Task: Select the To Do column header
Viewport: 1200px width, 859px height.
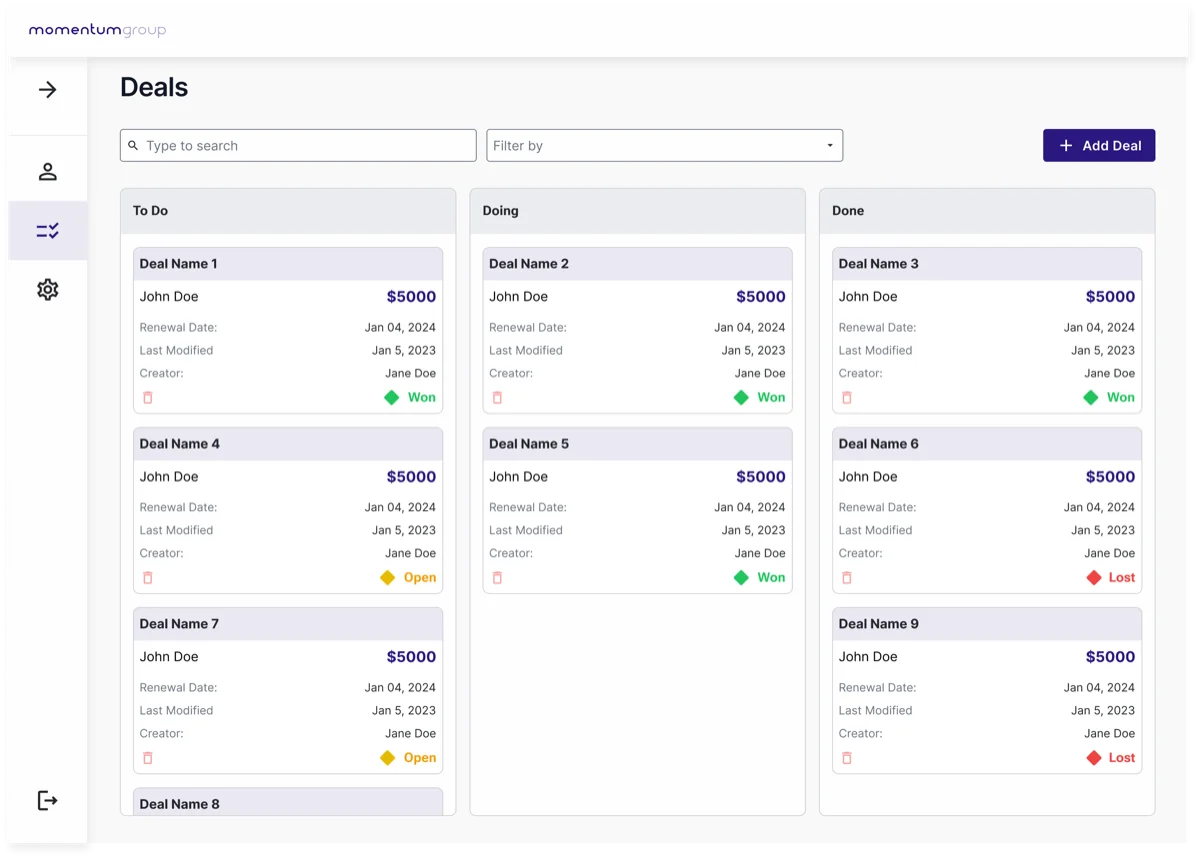Action: [x=288, y=211]
